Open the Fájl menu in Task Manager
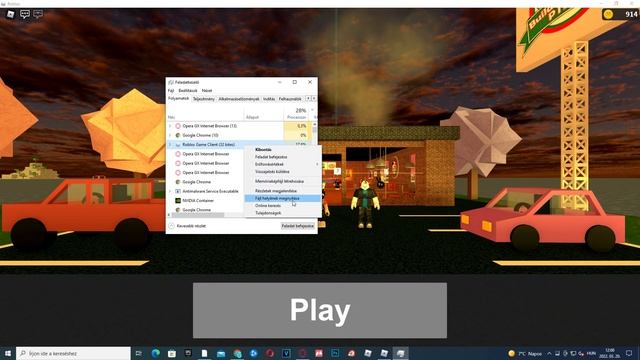 (171, 91)
